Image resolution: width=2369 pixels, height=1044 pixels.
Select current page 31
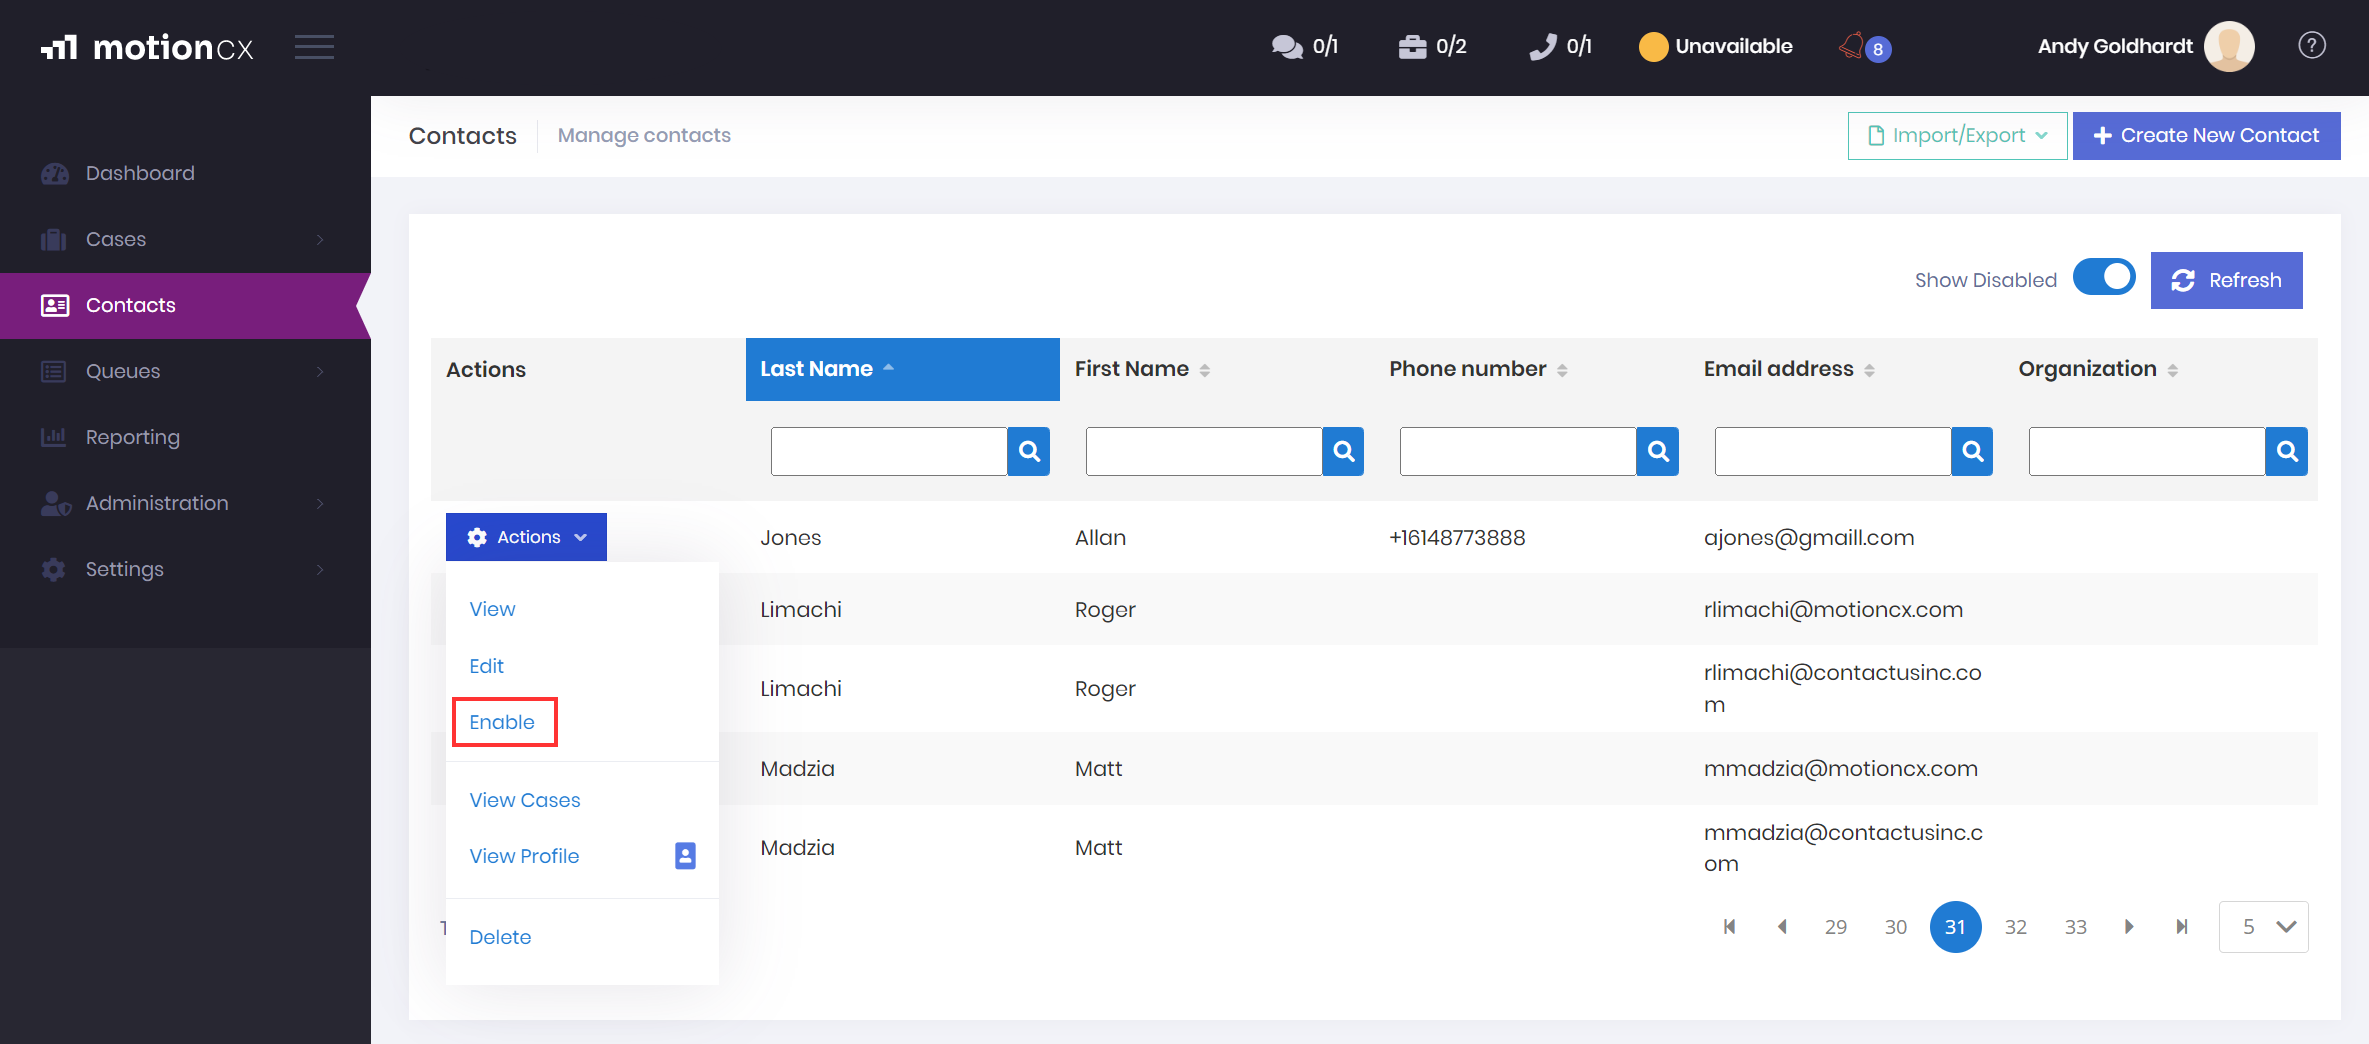click(1955, 927)
